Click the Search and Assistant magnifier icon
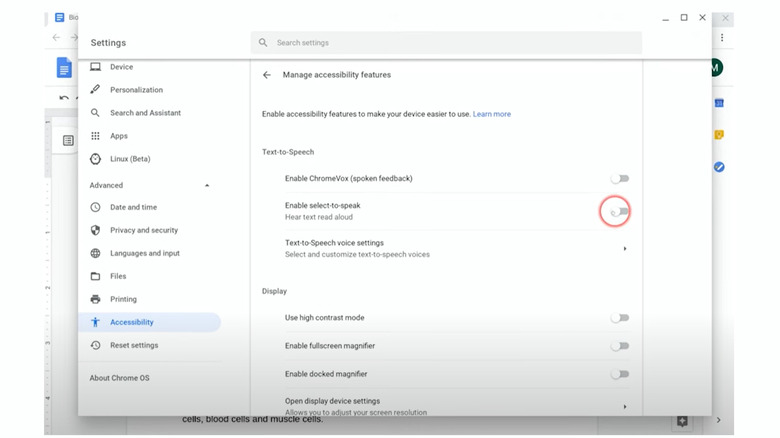 tap(95, 113)
